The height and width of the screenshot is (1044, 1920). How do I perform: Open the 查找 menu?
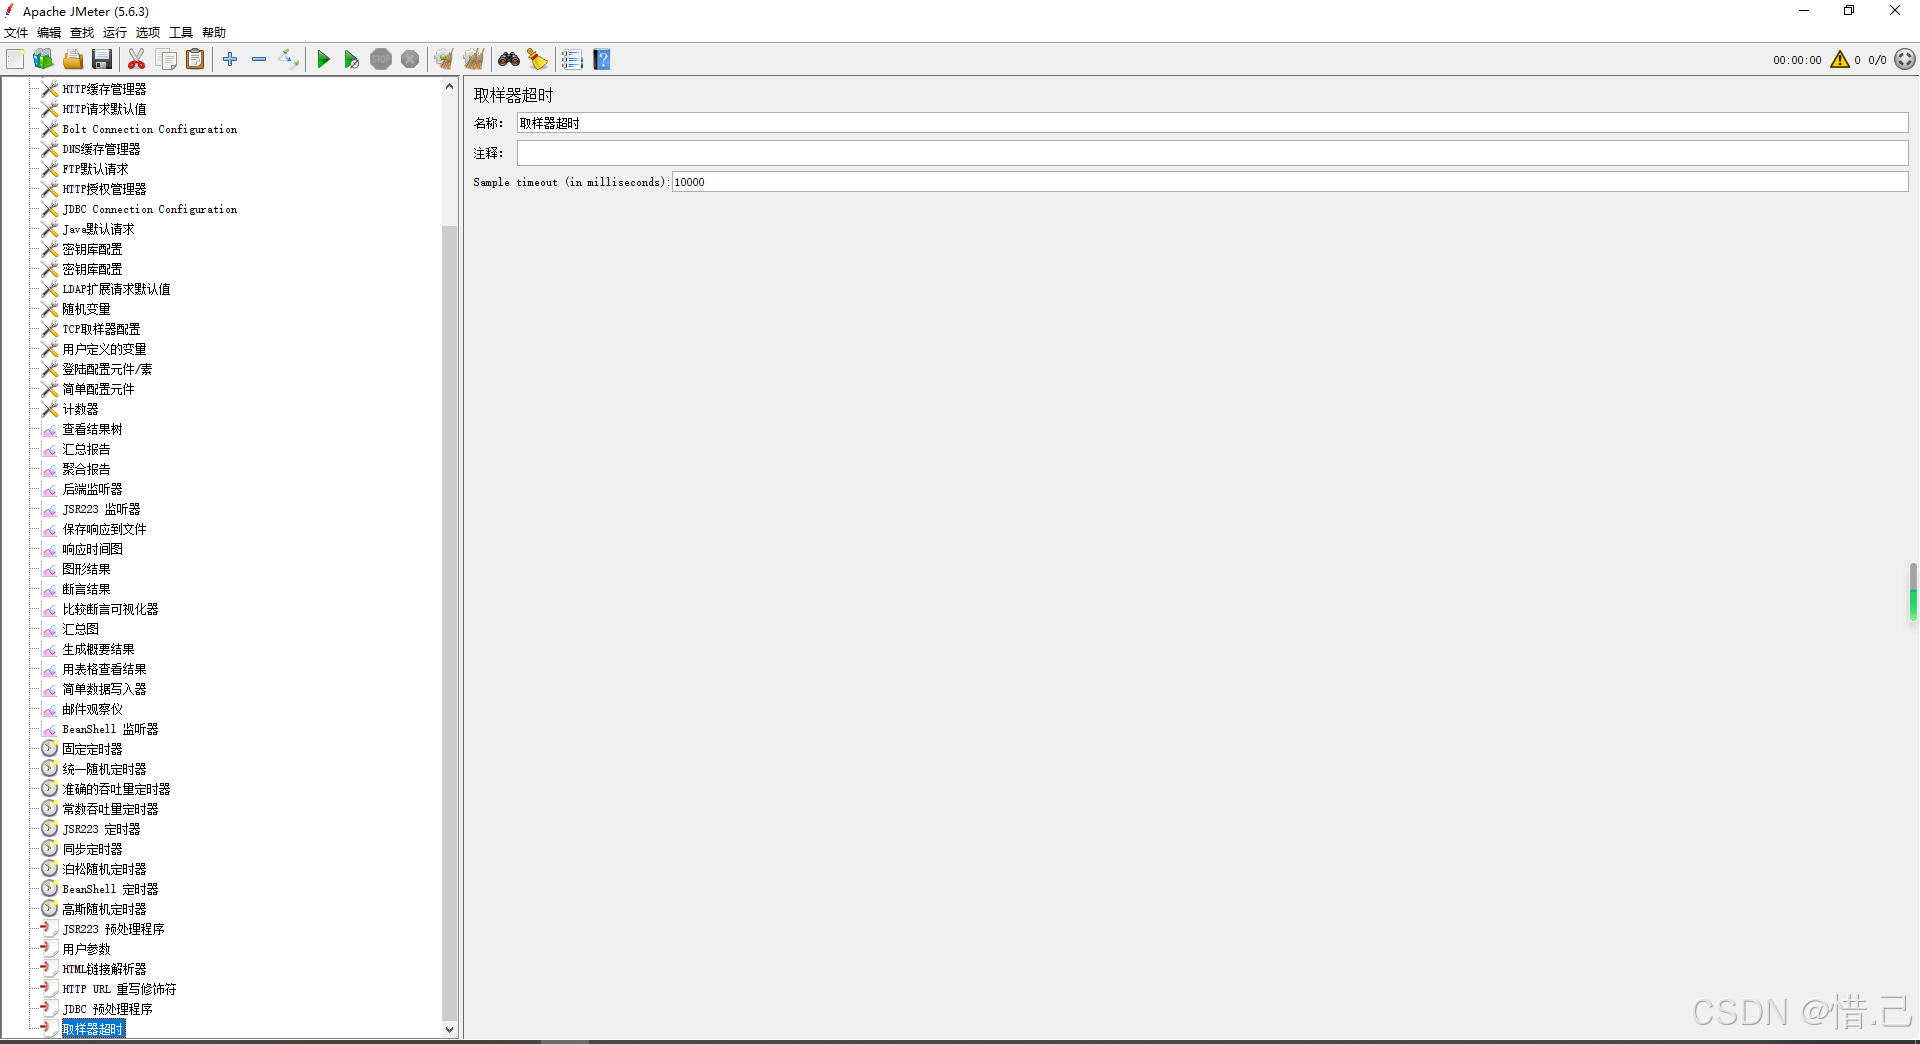[x=82, y=33]
